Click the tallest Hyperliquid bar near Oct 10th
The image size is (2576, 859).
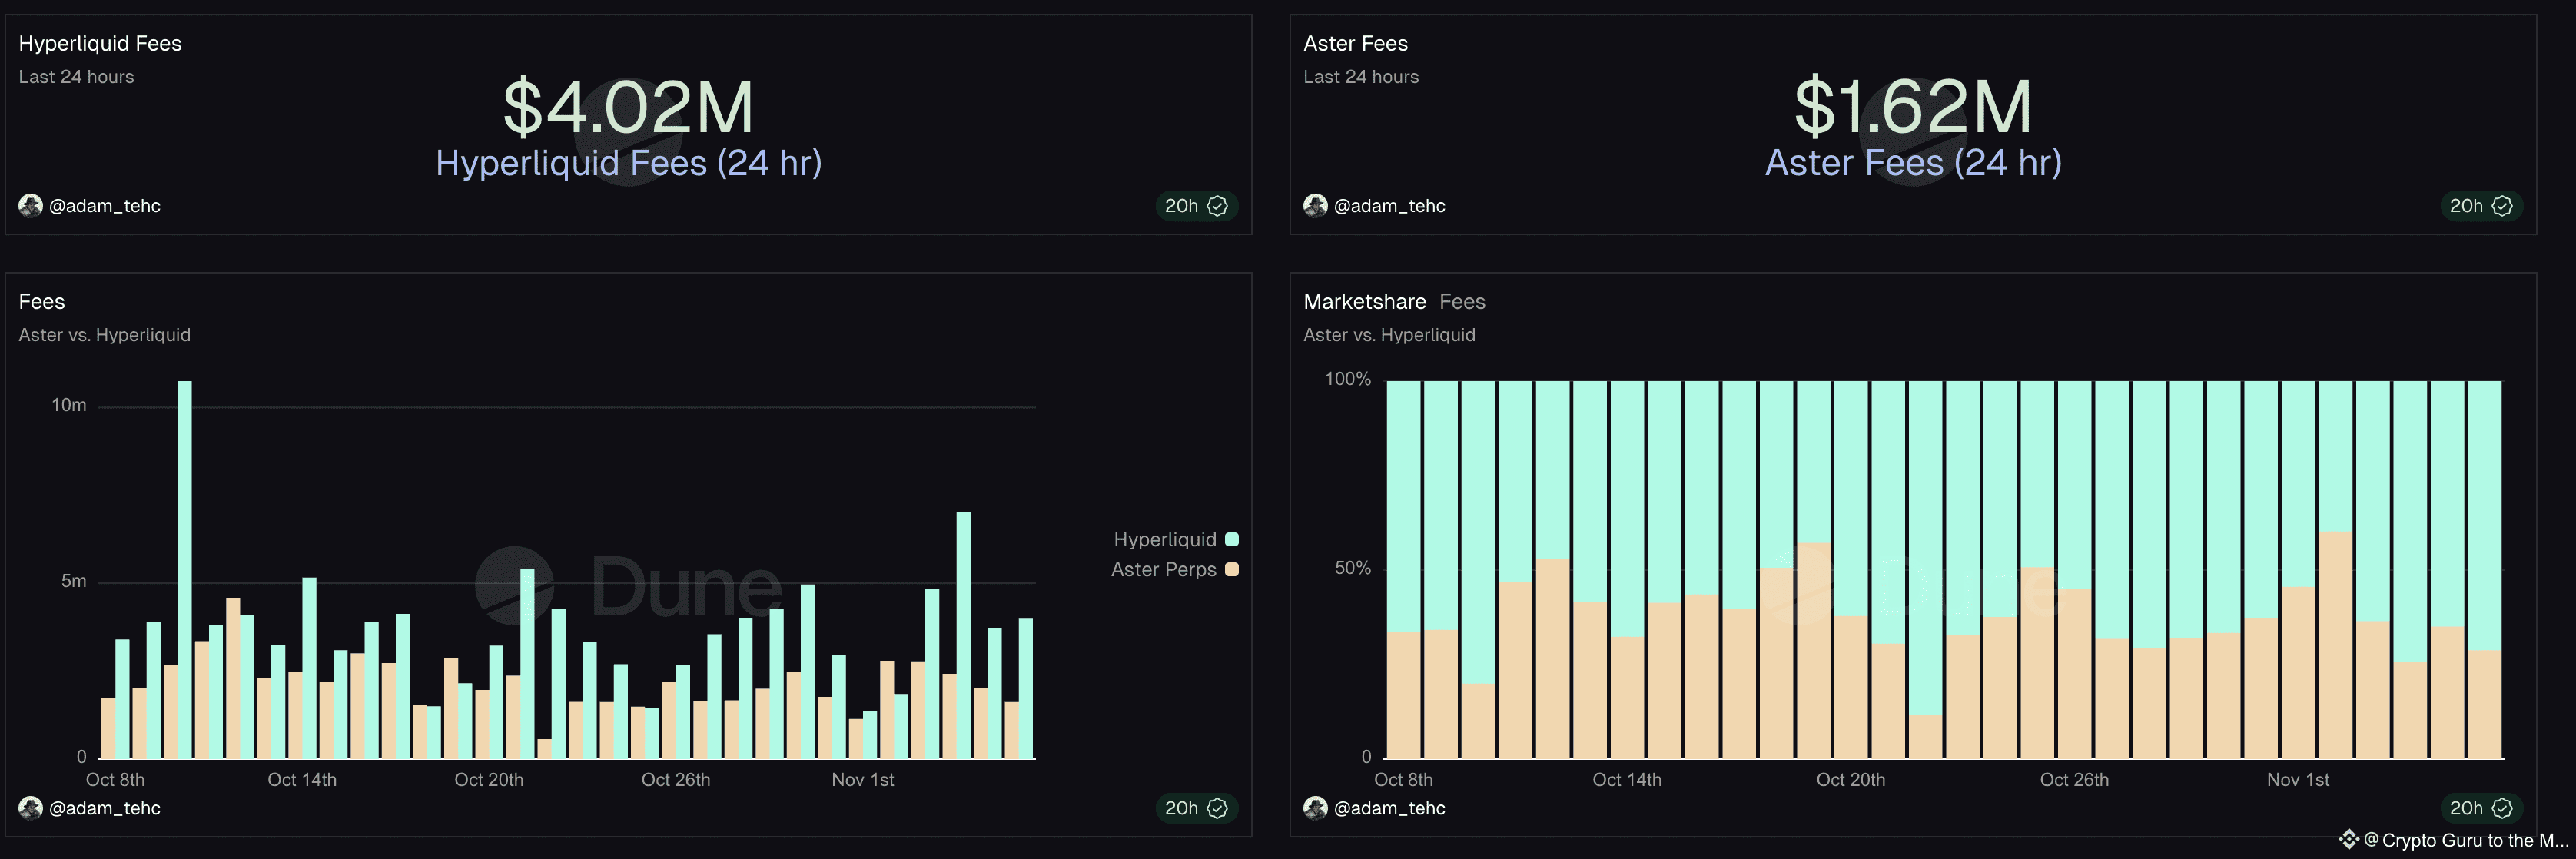pos(185,570)
